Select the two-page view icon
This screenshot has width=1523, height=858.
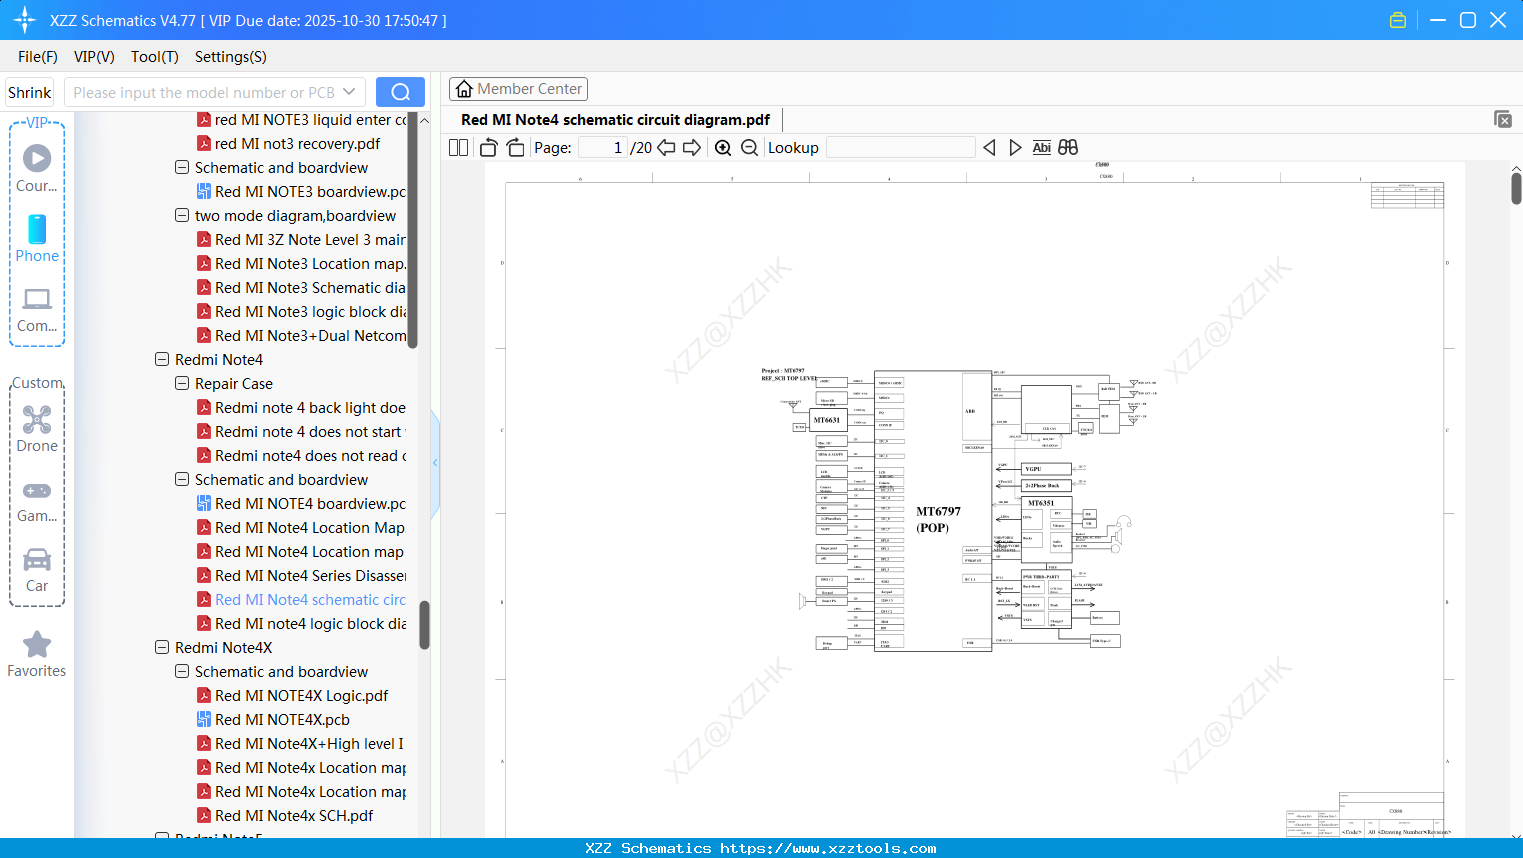457,146
